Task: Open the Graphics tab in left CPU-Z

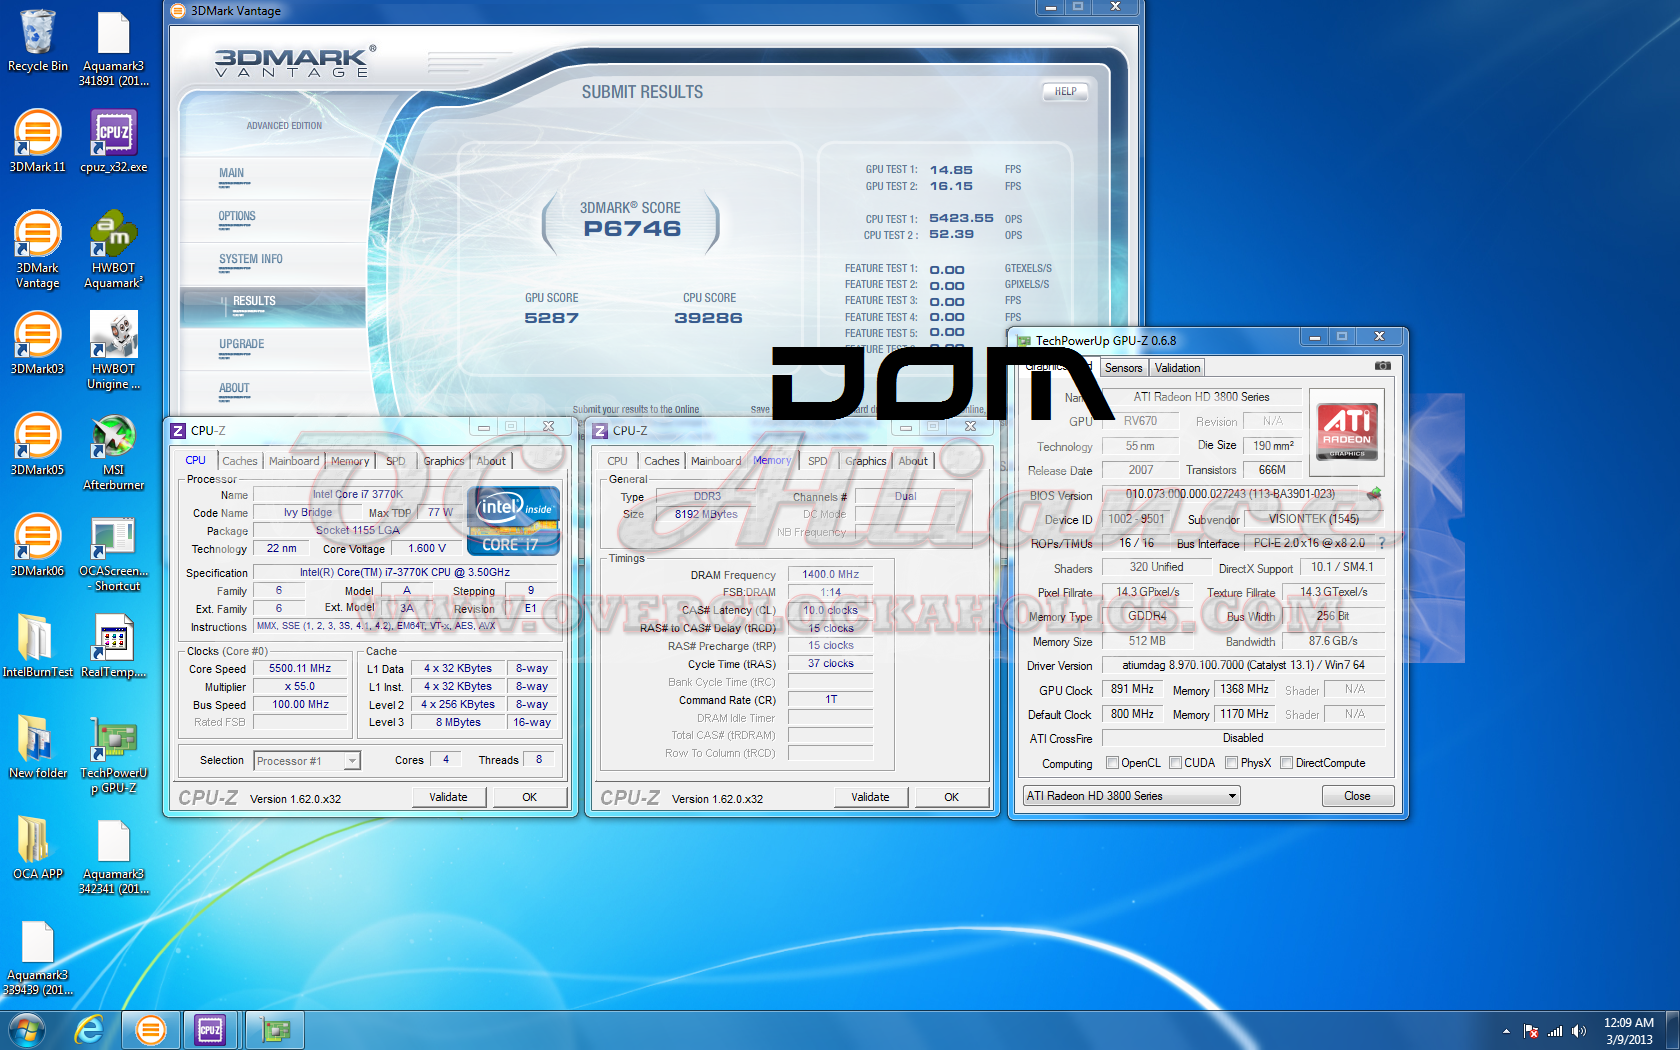Action: pos(443,461)
